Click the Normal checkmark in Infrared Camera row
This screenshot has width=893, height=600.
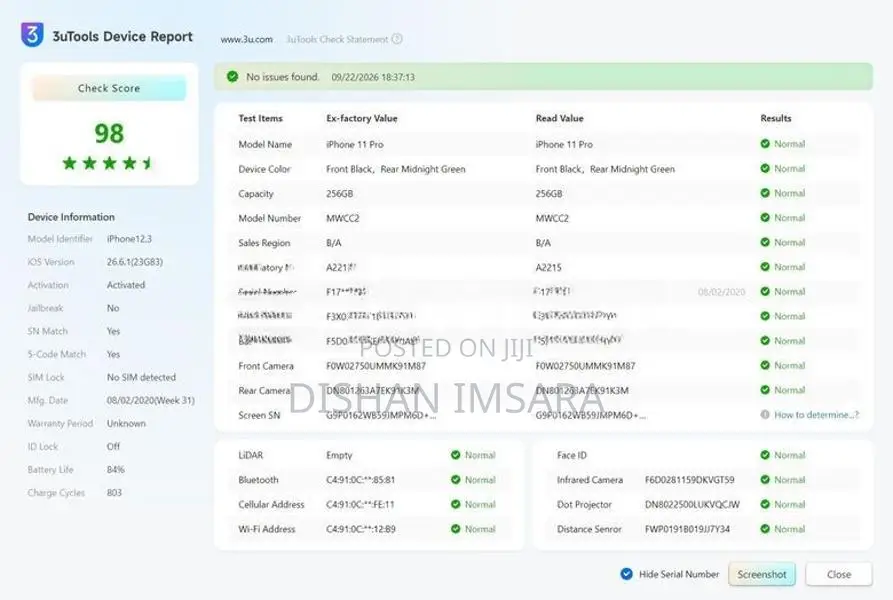pyautogui.click(x=765, y=479)
